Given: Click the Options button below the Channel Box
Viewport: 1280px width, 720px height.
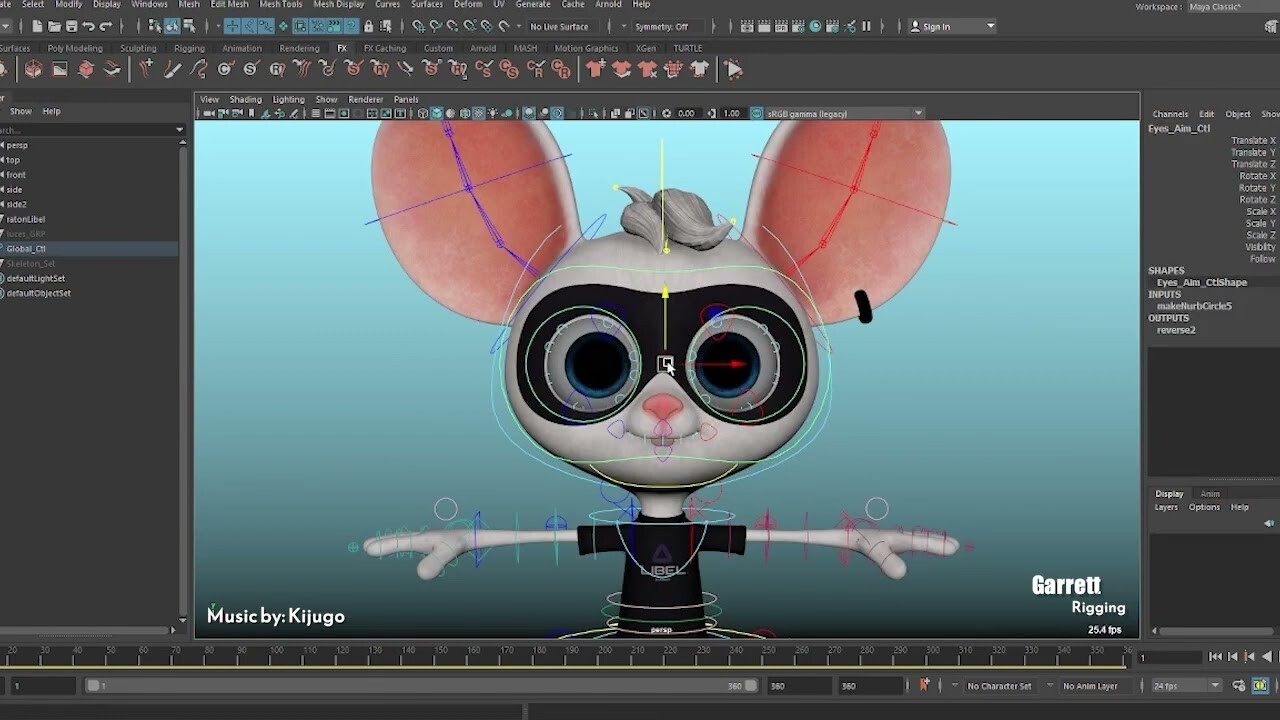Looking at the screenshot, I should click(x=1204, y=507).
